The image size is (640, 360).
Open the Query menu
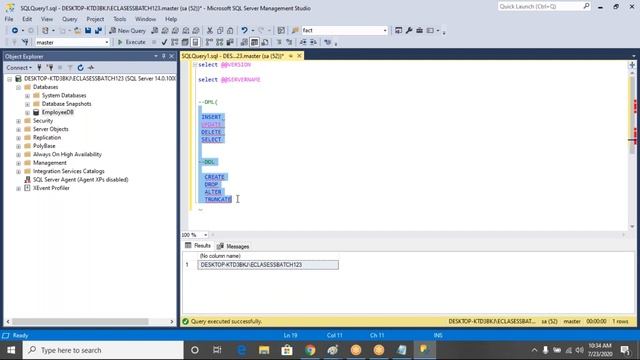pyautogui.click(x=69, y=19)
